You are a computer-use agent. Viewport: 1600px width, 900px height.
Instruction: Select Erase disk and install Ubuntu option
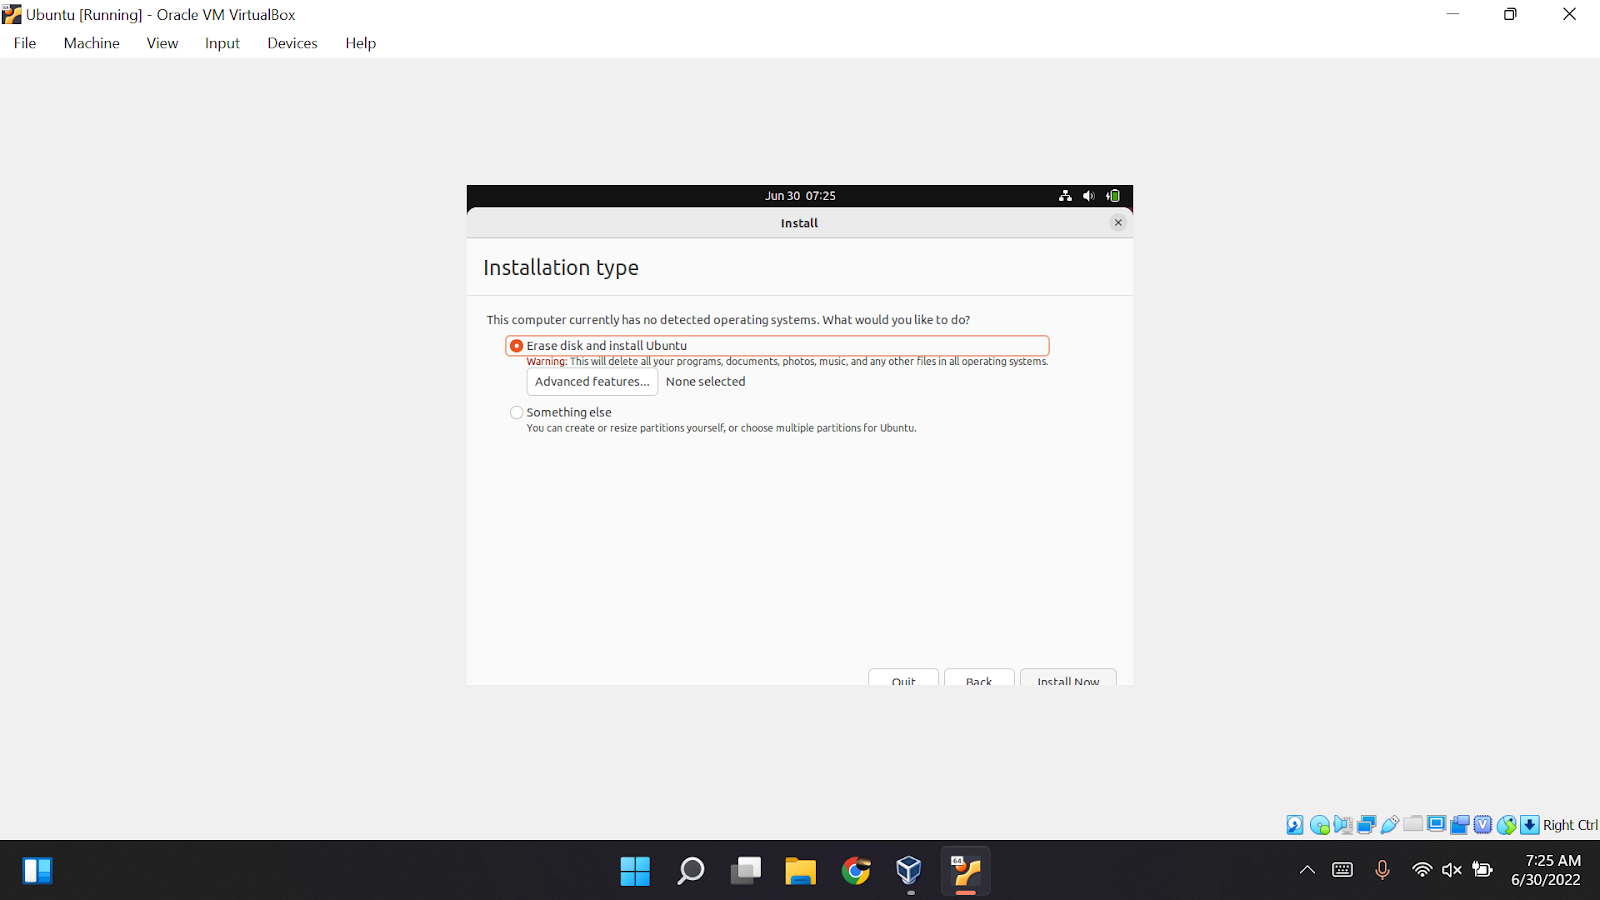(777, 346)
